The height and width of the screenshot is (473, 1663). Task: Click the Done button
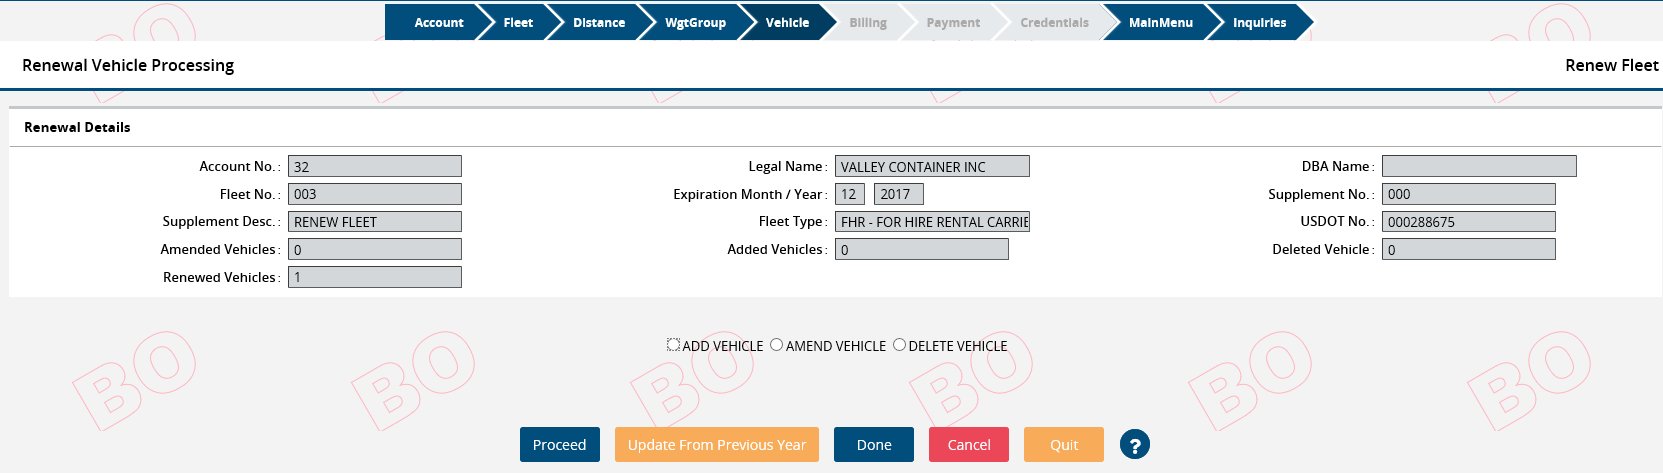coord(873,445)
